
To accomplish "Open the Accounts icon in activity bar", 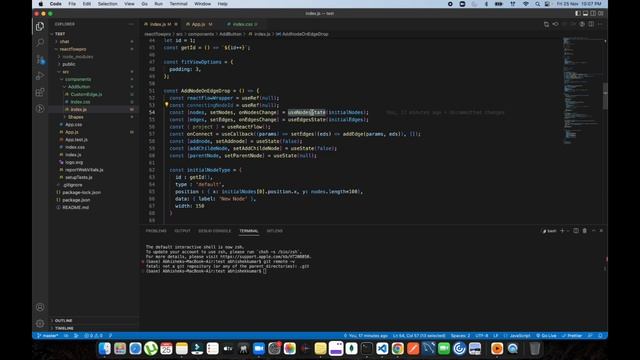I will coord(40,307).
